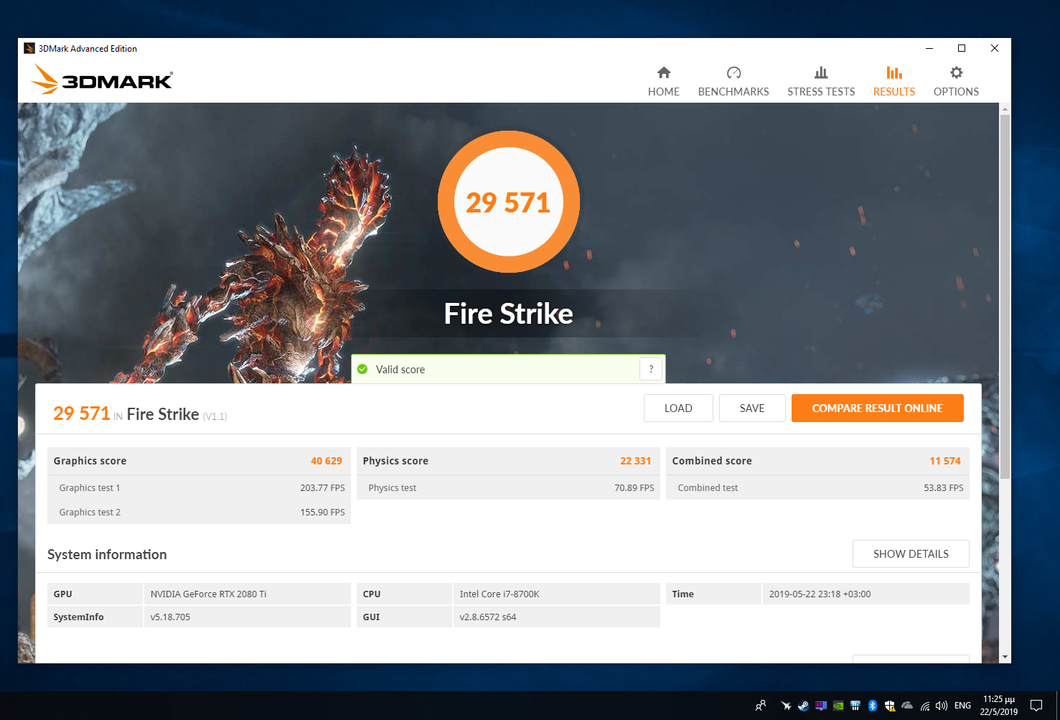Click the SAVE button
The width and height of the screenshot is (1060, 720).
point(752,408)
